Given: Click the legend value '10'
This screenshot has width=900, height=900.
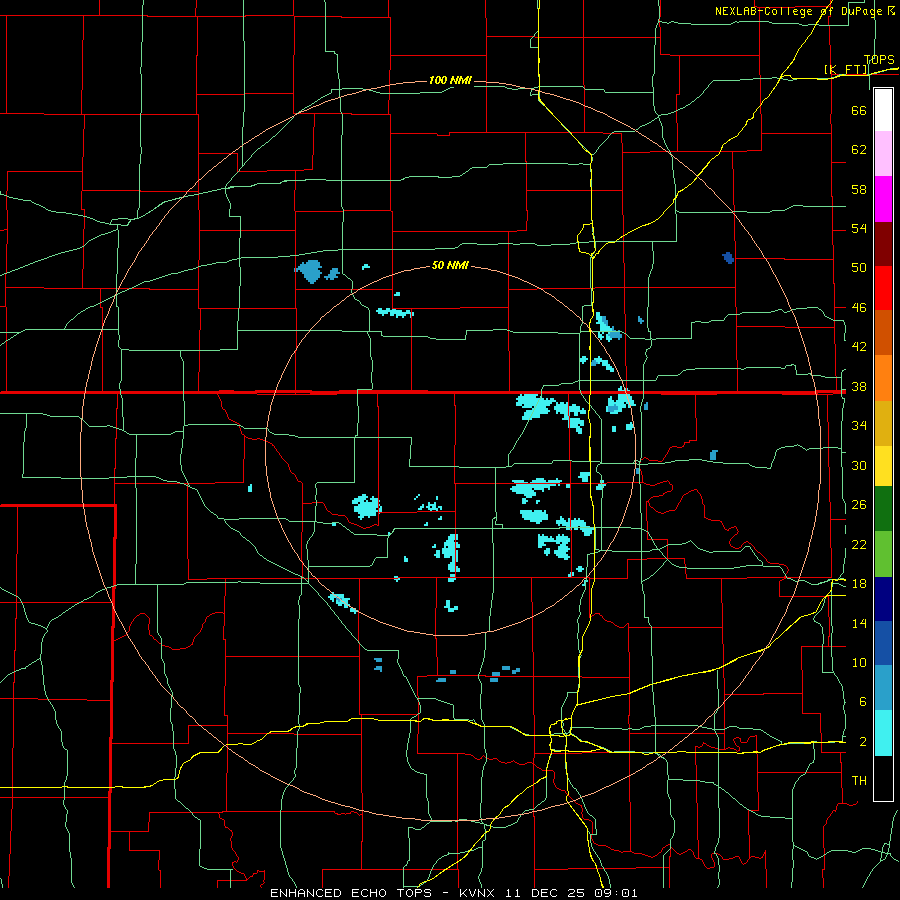Looking at the screenshot, I should 859,663.
